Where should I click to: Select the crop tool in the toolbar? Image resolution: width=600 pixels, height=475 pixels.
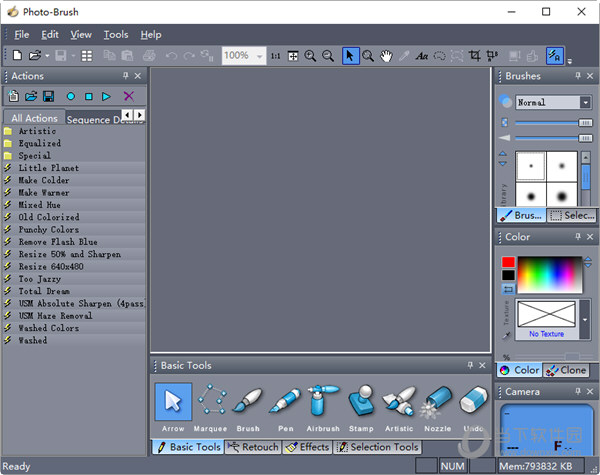click(x=474, y=56)
